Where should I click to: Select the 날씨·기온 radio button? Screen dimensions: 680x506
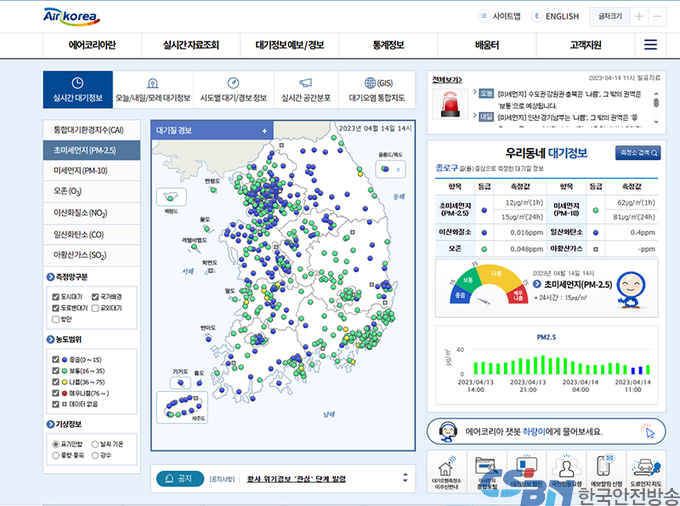point(95,444)
